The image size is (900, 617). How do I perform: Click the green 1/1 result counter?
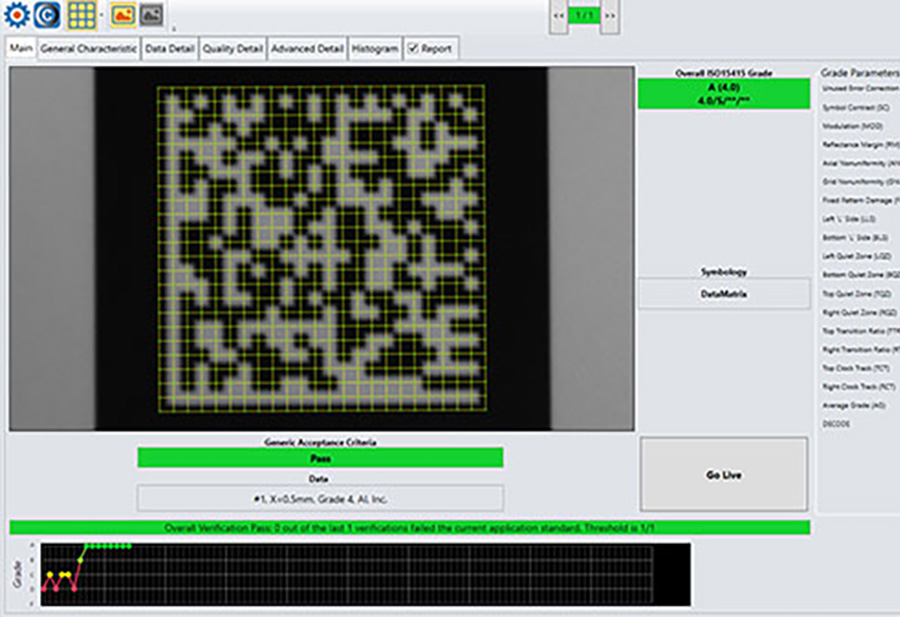tap(583, 15)
